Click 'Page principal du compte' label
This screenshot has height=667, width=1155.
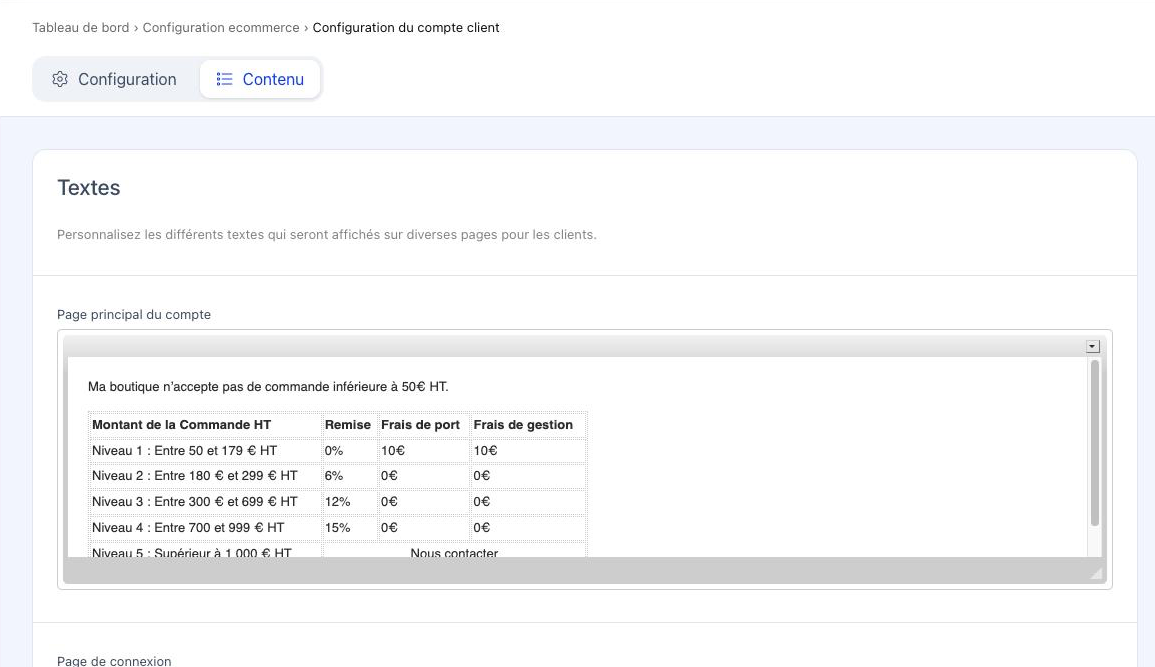coord(134,314)
